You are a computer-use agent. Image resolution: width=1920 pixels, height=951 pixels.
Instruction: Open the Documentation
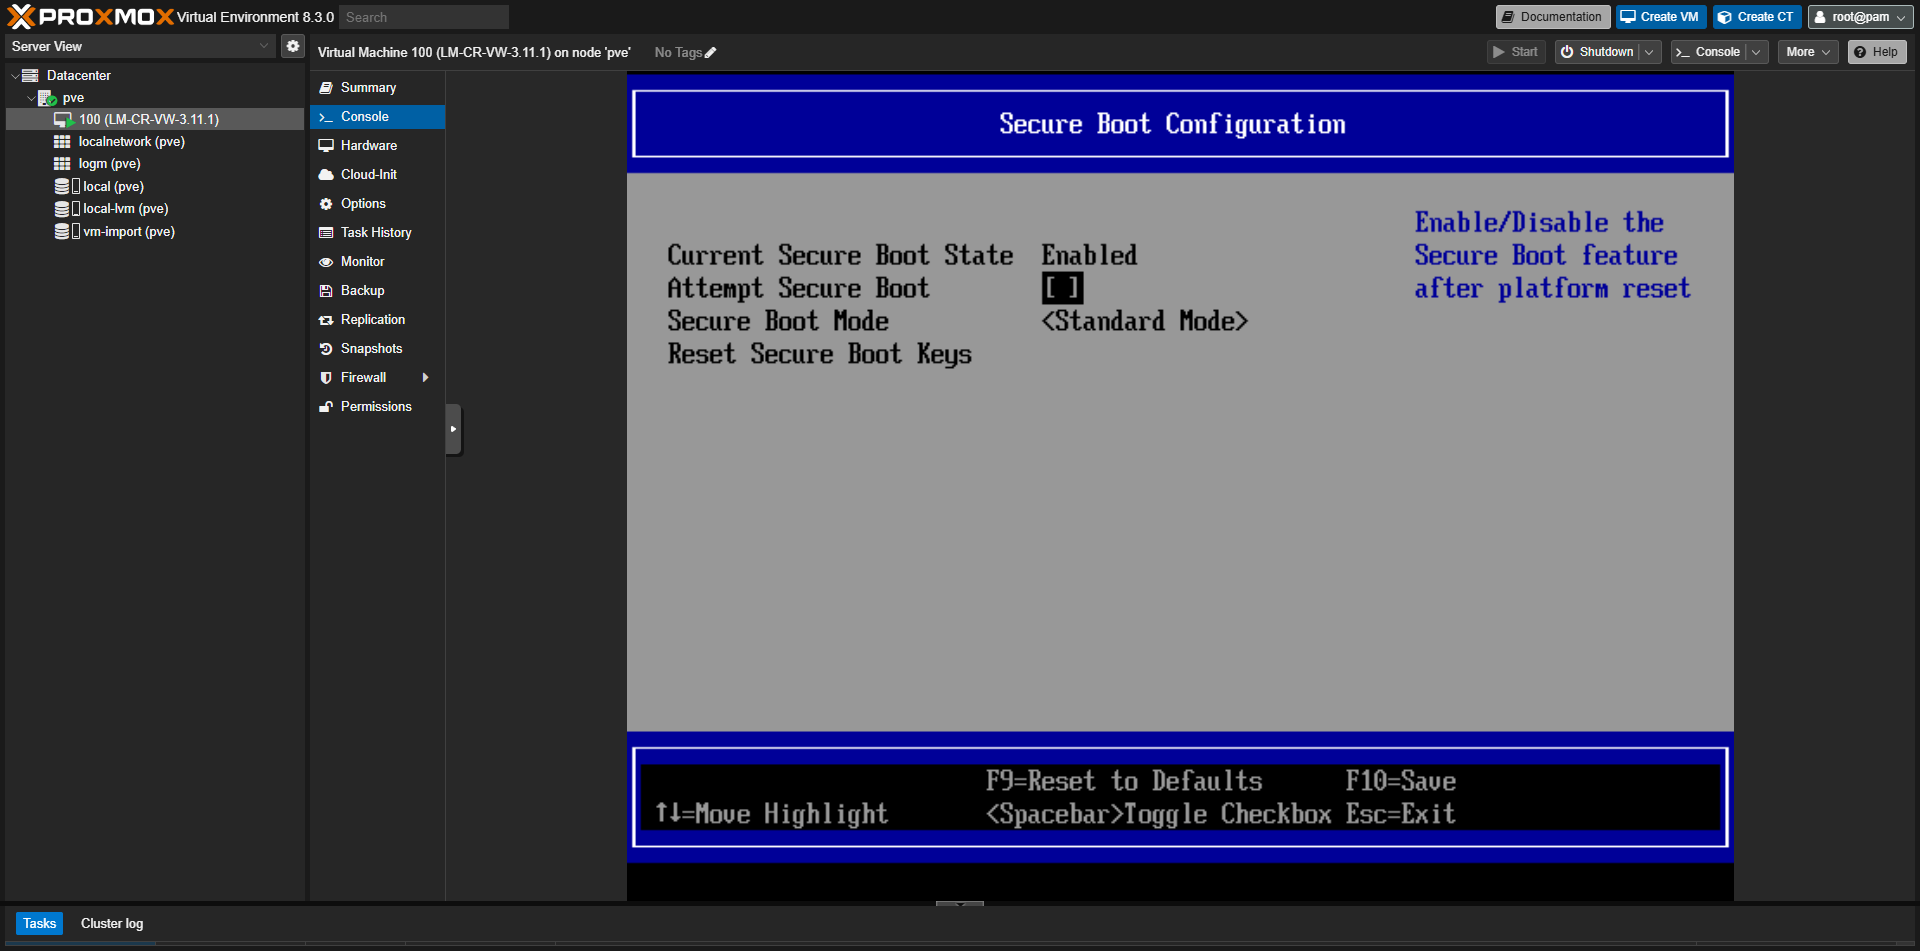point(1552,16)
